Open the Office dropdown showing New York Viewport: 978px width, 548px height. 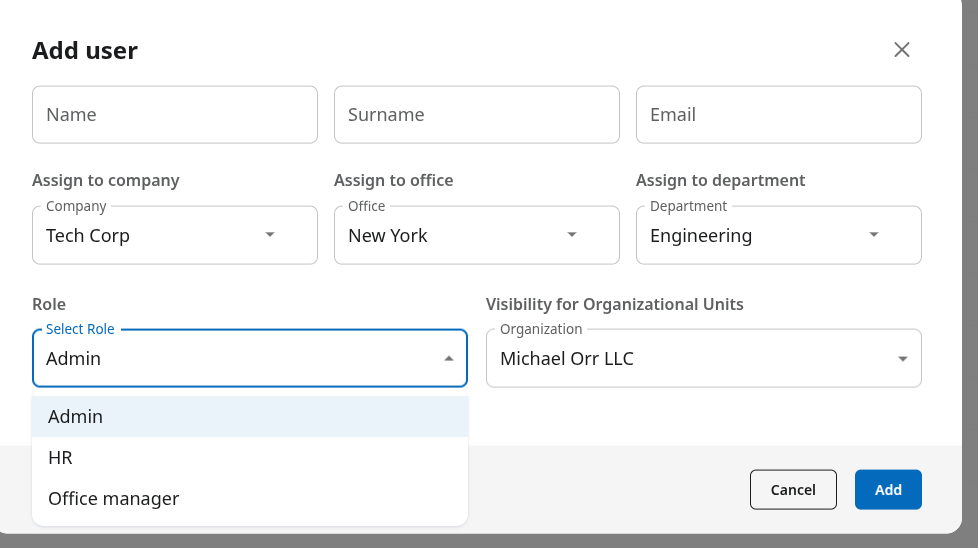(450, 236)
